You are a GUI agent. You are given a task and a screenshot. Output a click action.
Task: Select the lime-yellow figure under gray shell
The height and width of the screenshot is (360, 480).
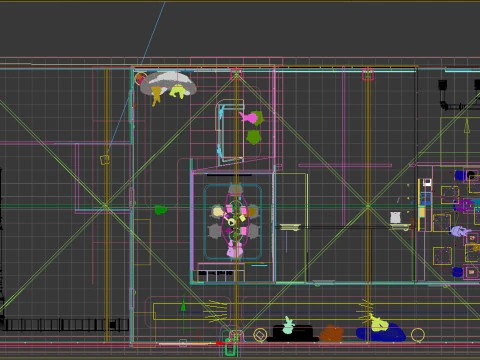tap(178, 92)
